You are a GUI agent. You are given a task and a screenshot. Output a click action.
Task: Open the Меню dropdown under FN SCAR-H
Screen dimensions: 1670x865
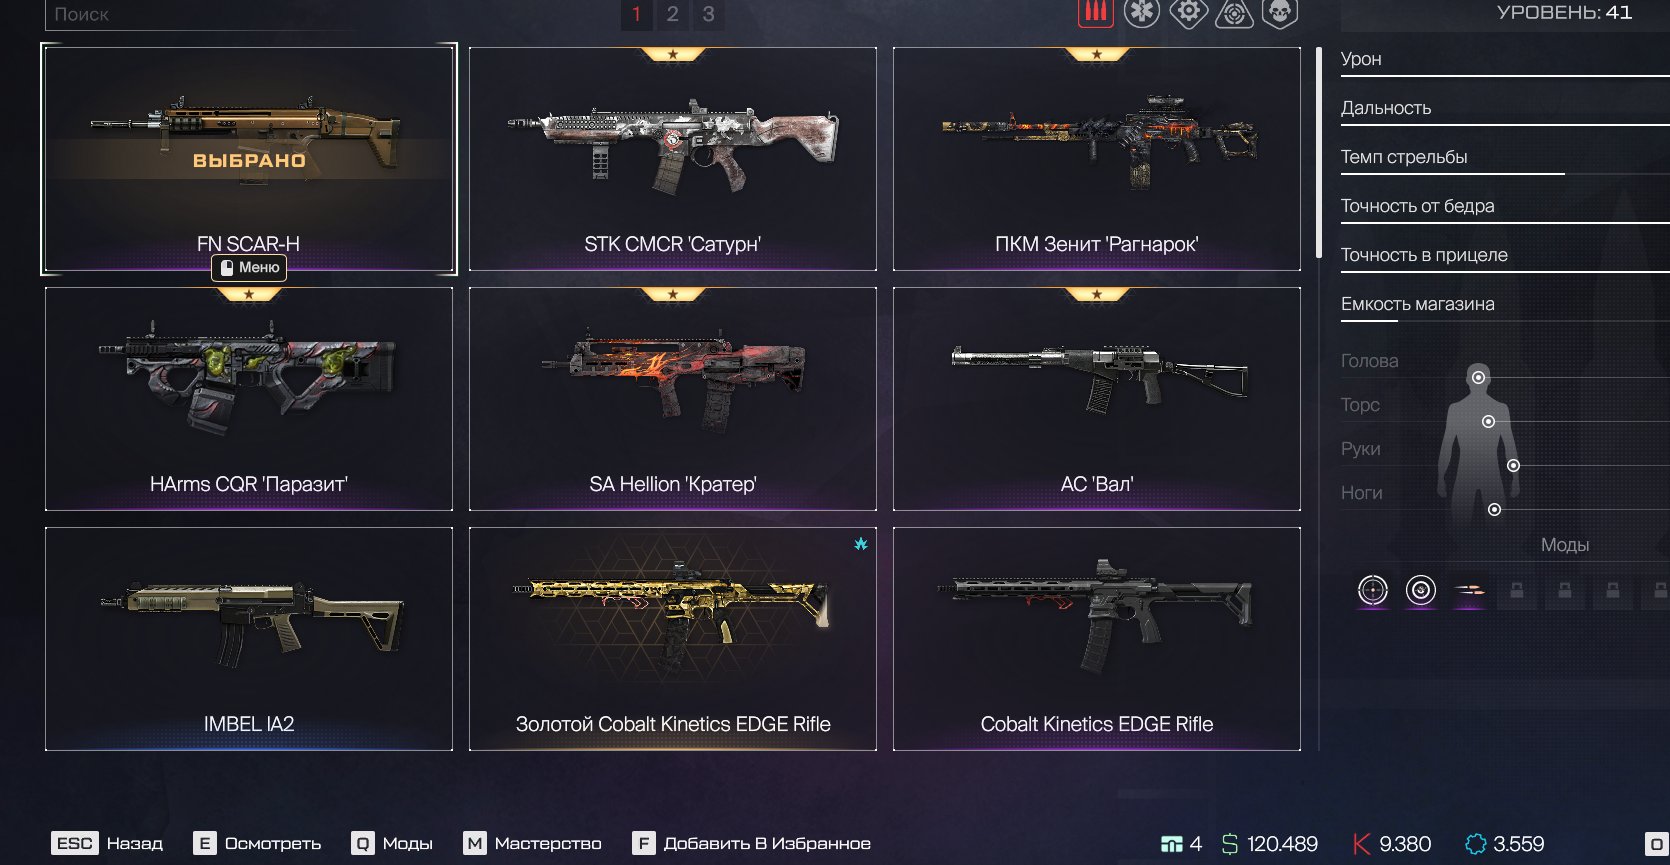[x=249, y=268]
